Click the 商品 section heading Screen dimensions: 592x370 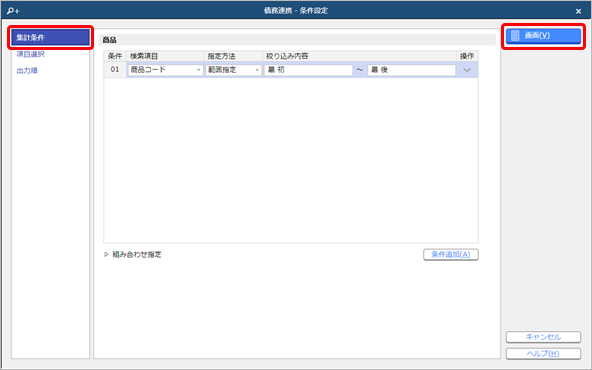click(x=109, y=40)
